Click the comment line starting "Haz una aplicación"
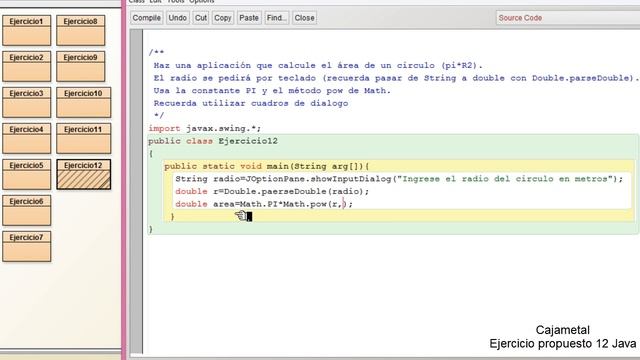Screen dimensions: 640x360 point(318,65)
